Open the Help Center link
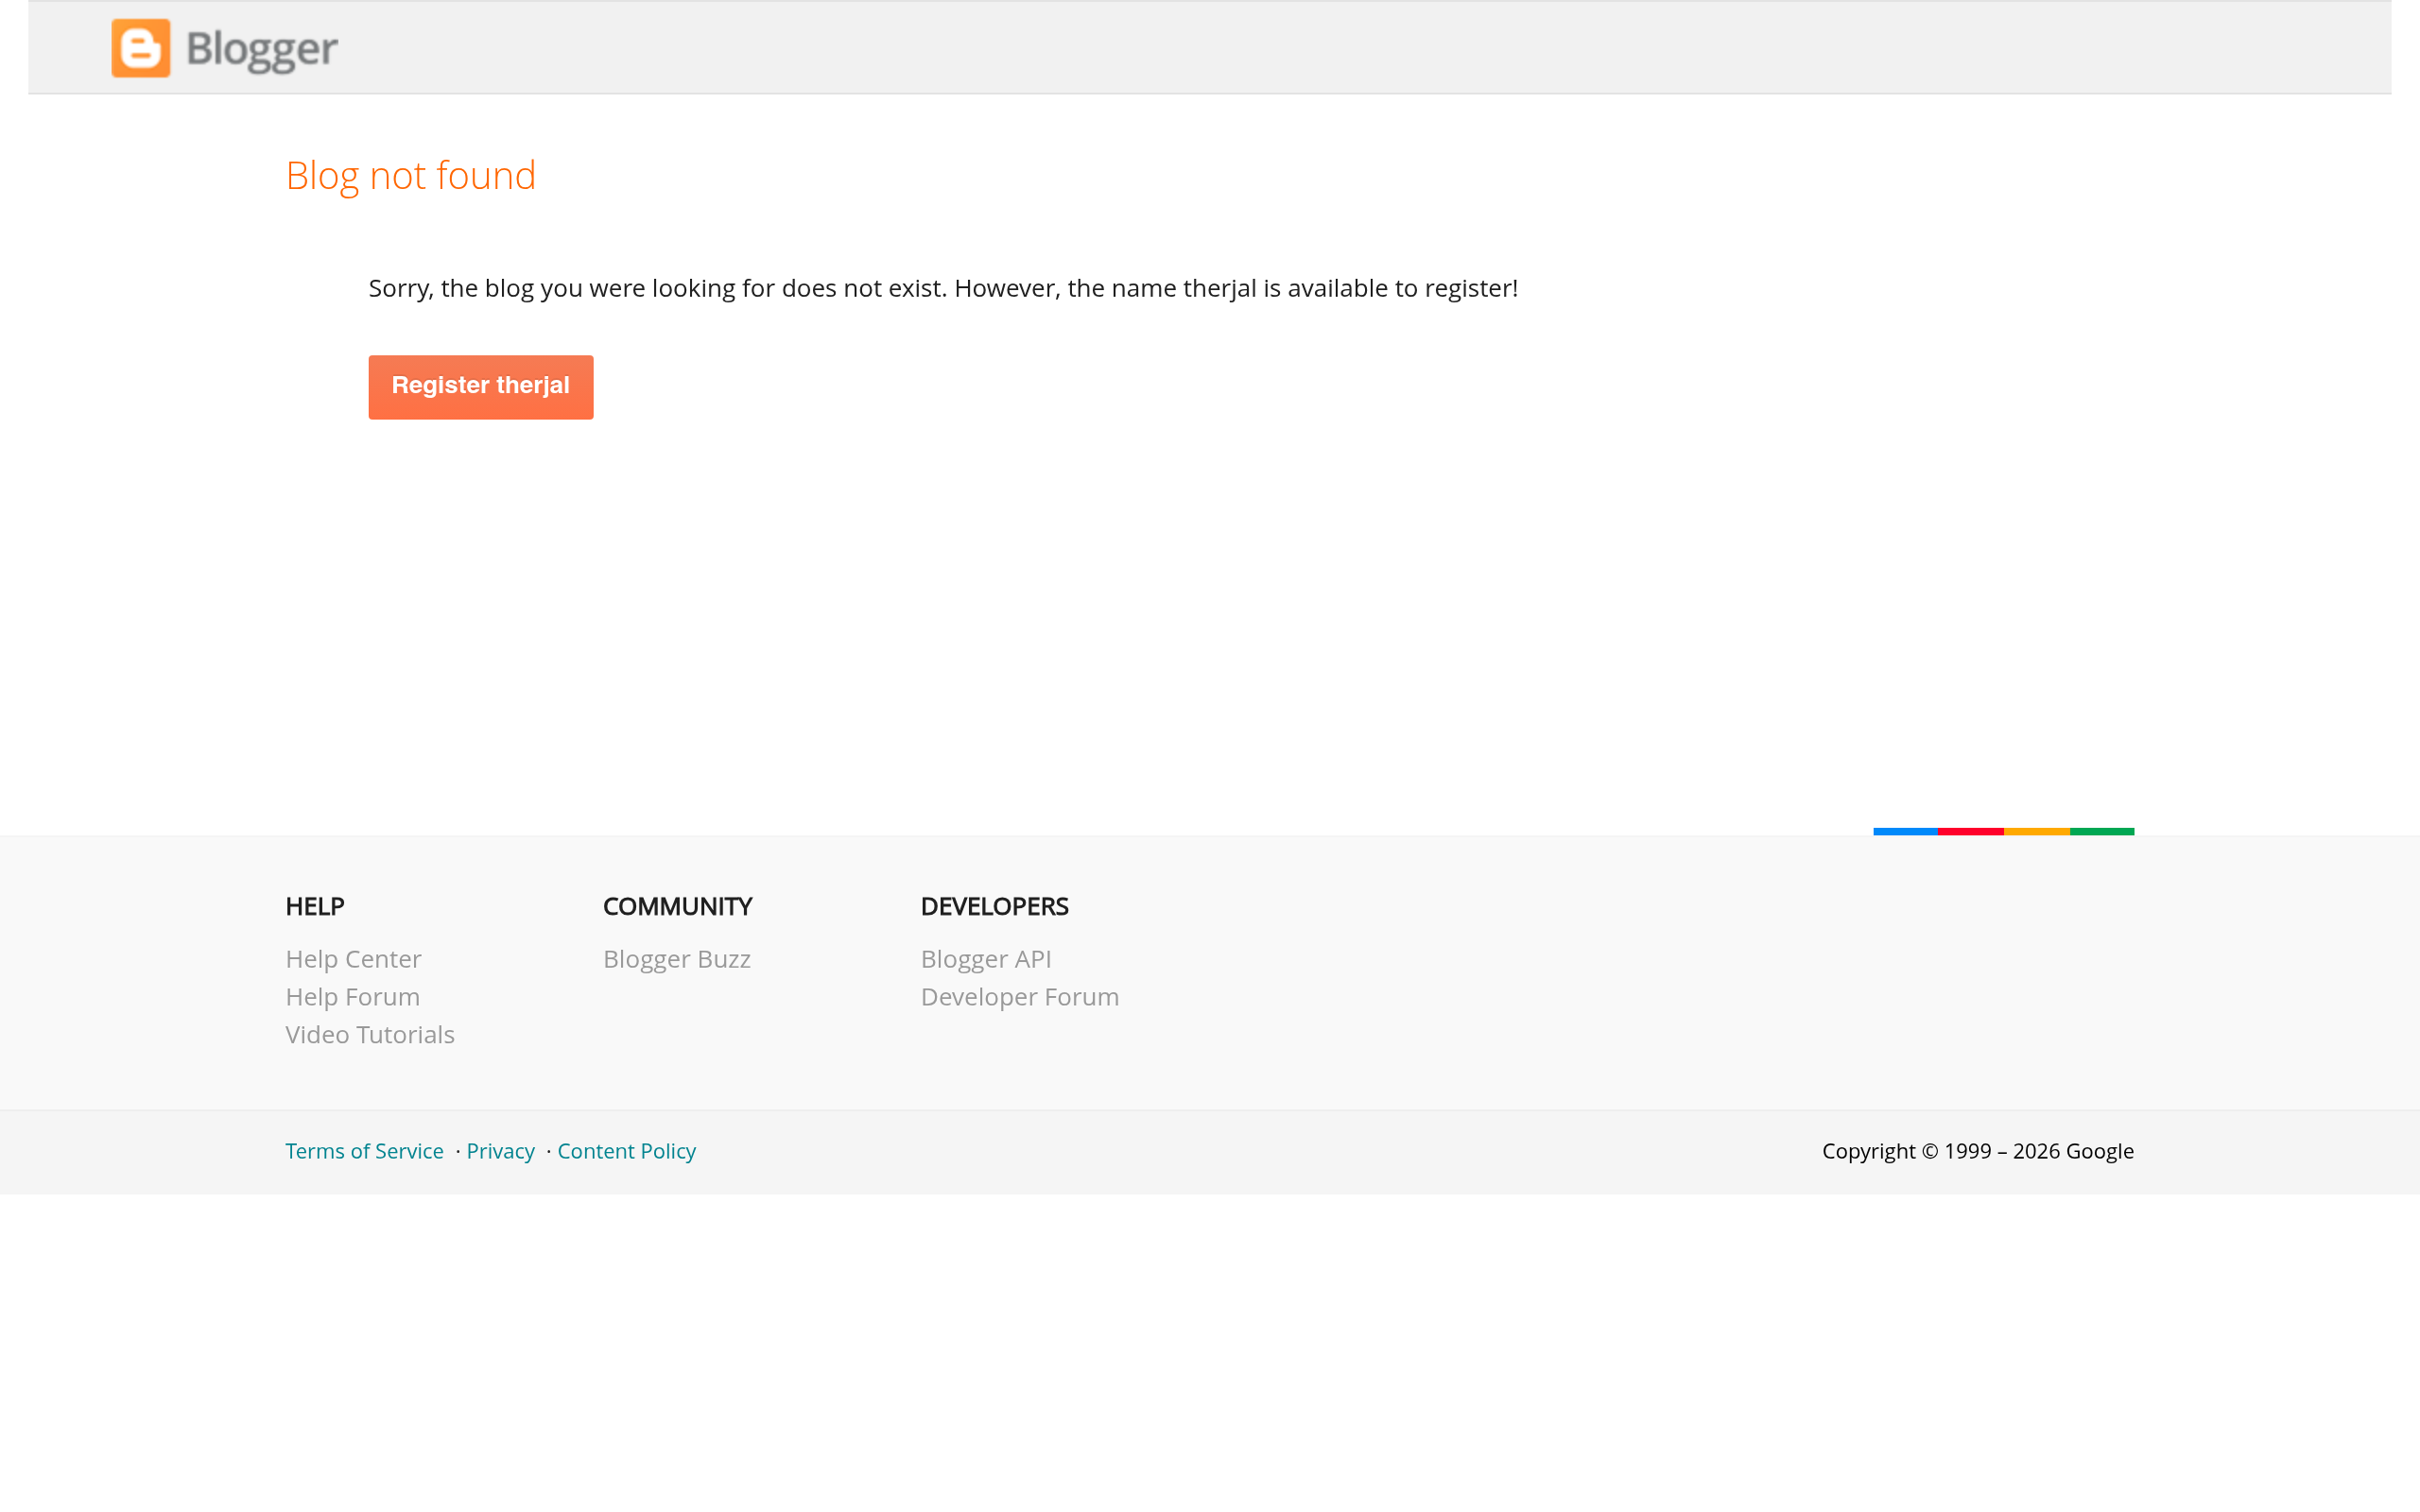This screenshot has width=2420, height=1512. [x=354, y=959]
